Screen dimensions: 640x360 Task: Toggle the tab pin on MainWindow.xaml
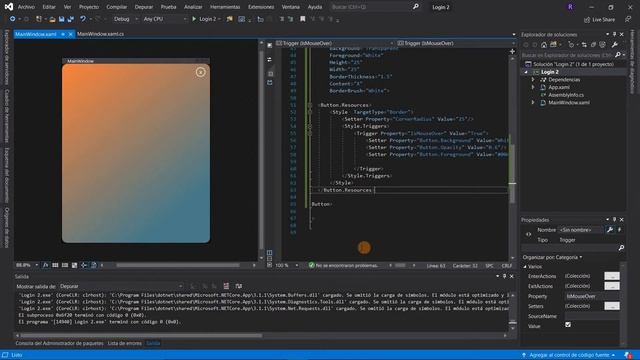tap(63, 34)
